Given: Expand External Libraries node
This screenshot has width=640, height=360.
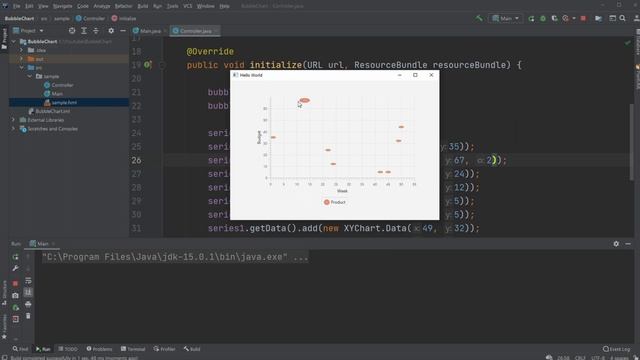Looking at the screenshot, I should coord(14,120).
